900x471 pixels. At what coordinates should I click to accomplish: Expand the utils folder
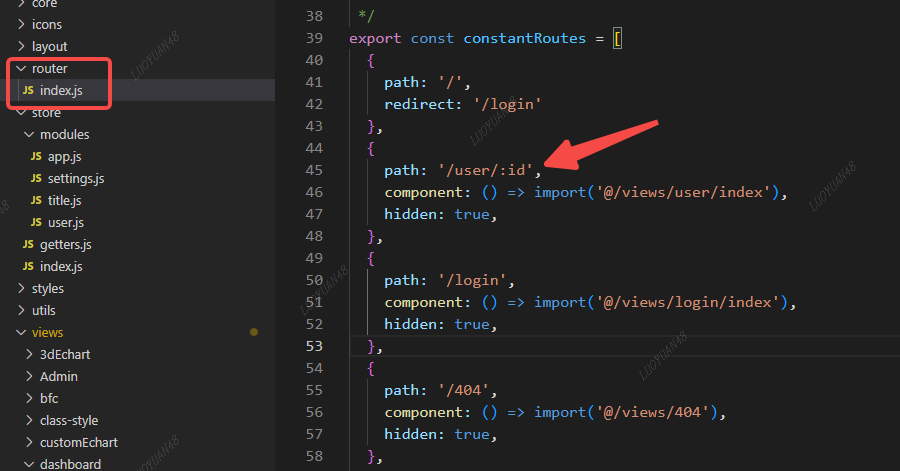[x=21, y=310]
